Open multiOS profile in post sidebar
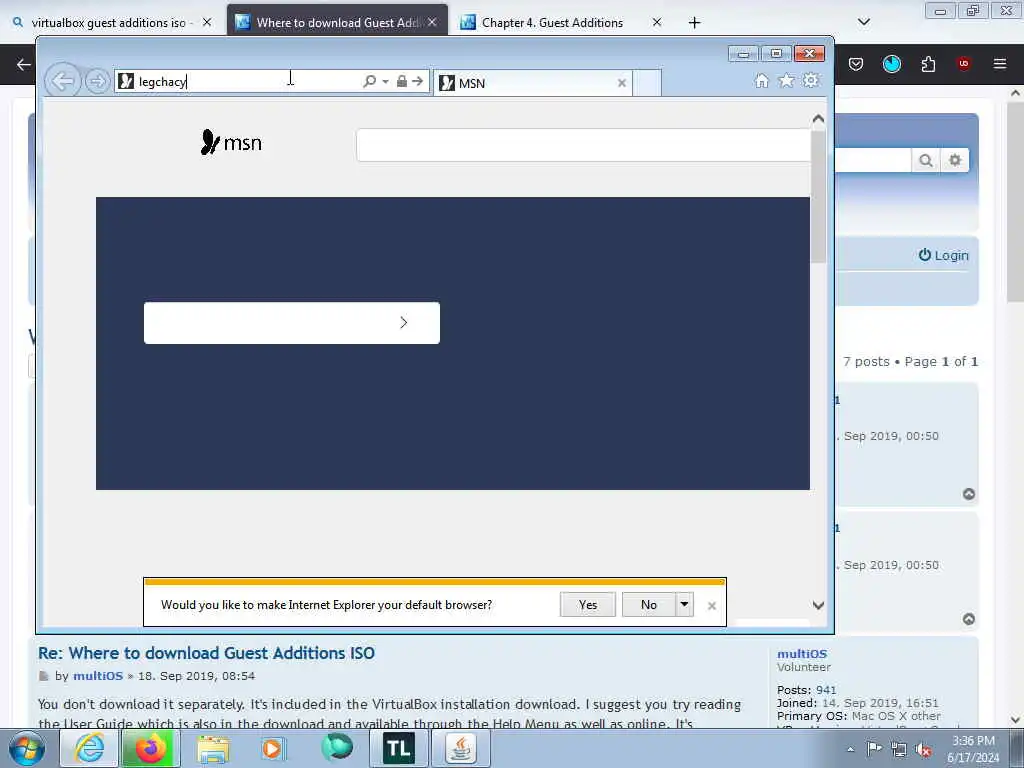1024x768 pixels. pyautogui.click(x=802, y=654)
